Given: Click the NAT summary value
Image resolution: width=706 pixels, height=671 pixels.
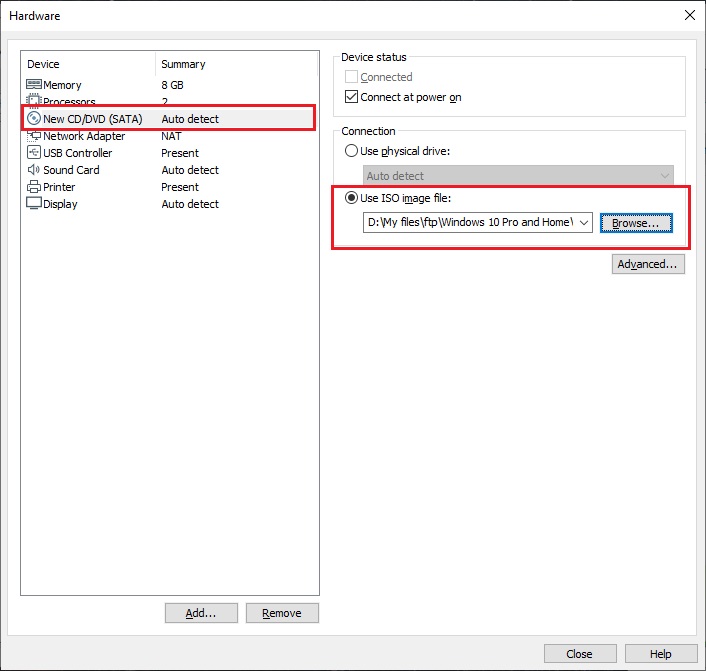Looking at the screenshot, I should click(x=172, y=136).
